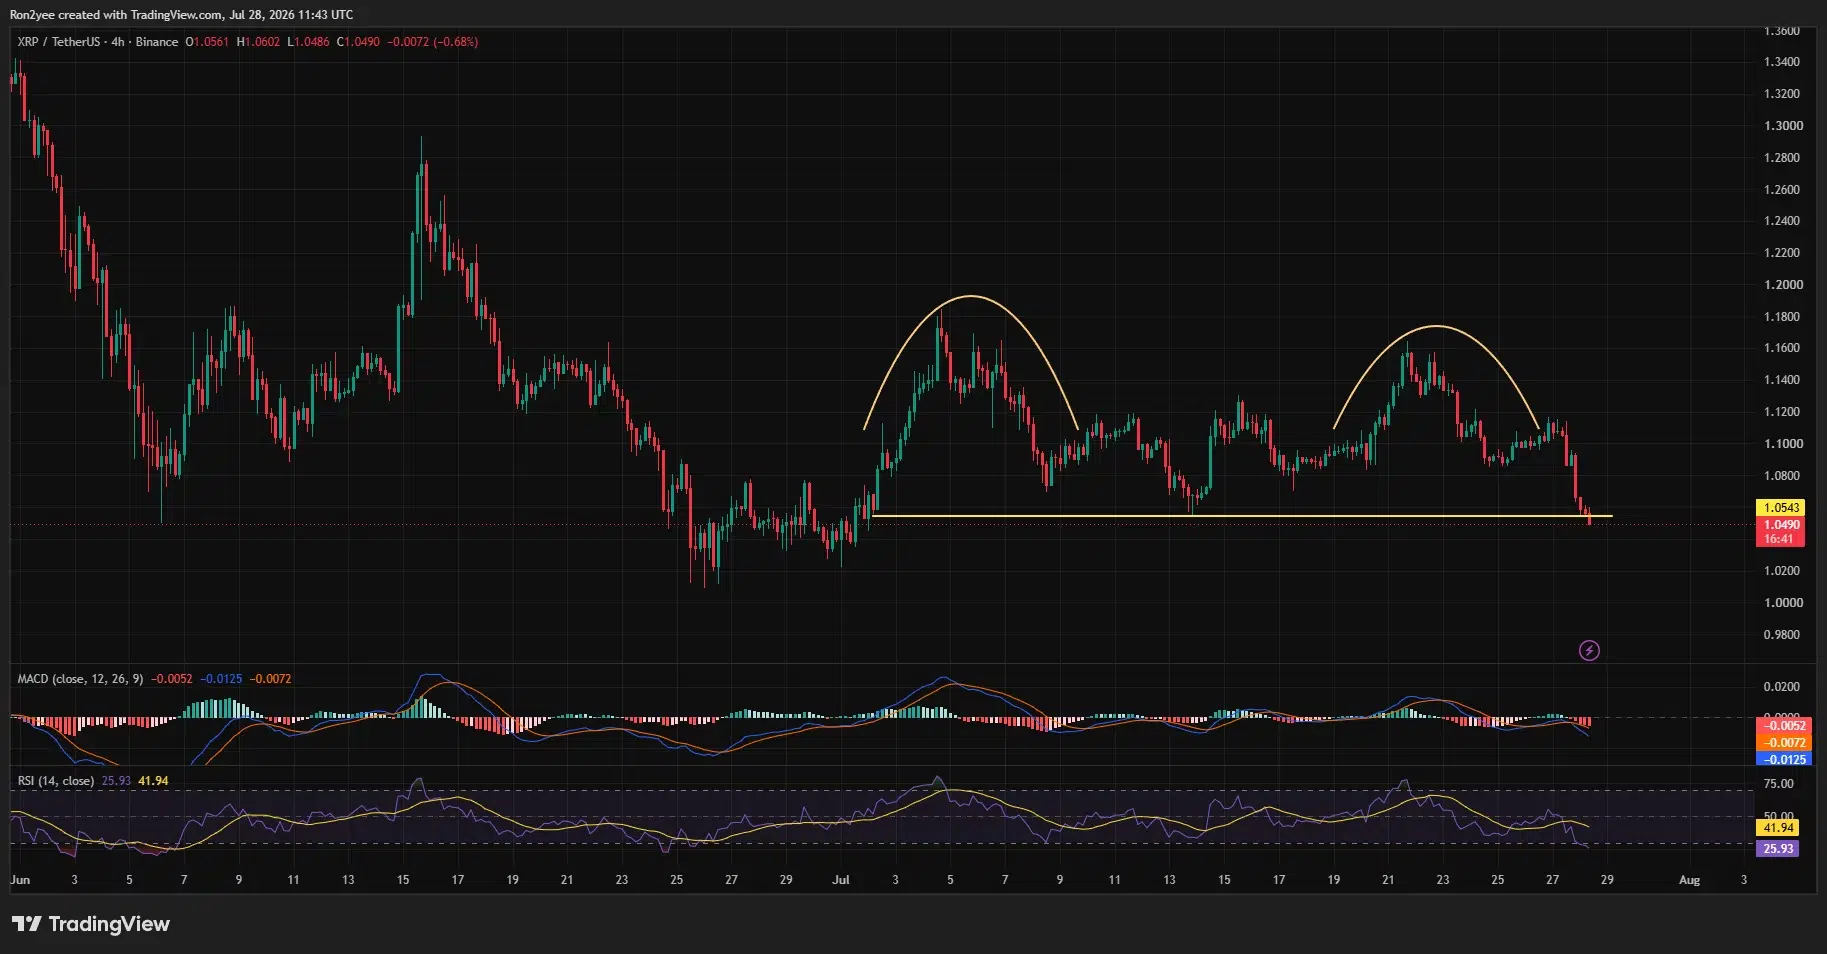The image size is (1827, 954).
Task: Click the close price value C1.0490
Action: coord(358,42)
